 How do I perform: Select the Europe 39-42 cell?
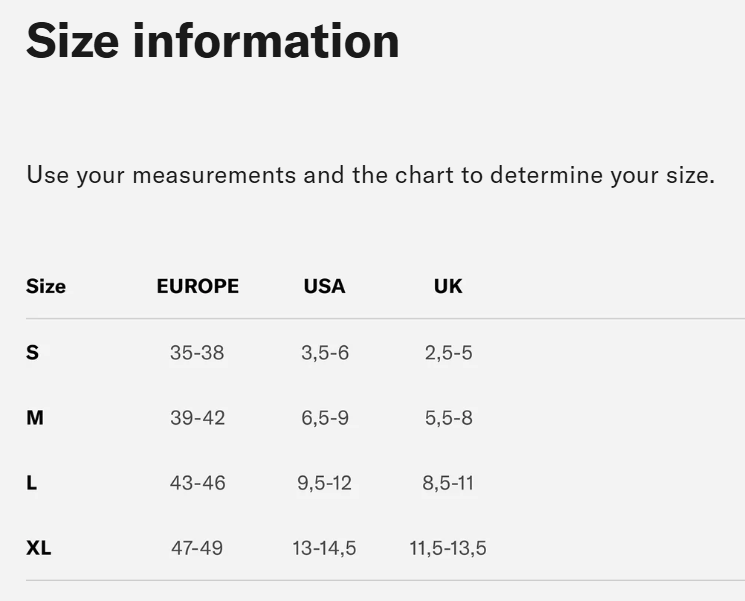point(197,417)
